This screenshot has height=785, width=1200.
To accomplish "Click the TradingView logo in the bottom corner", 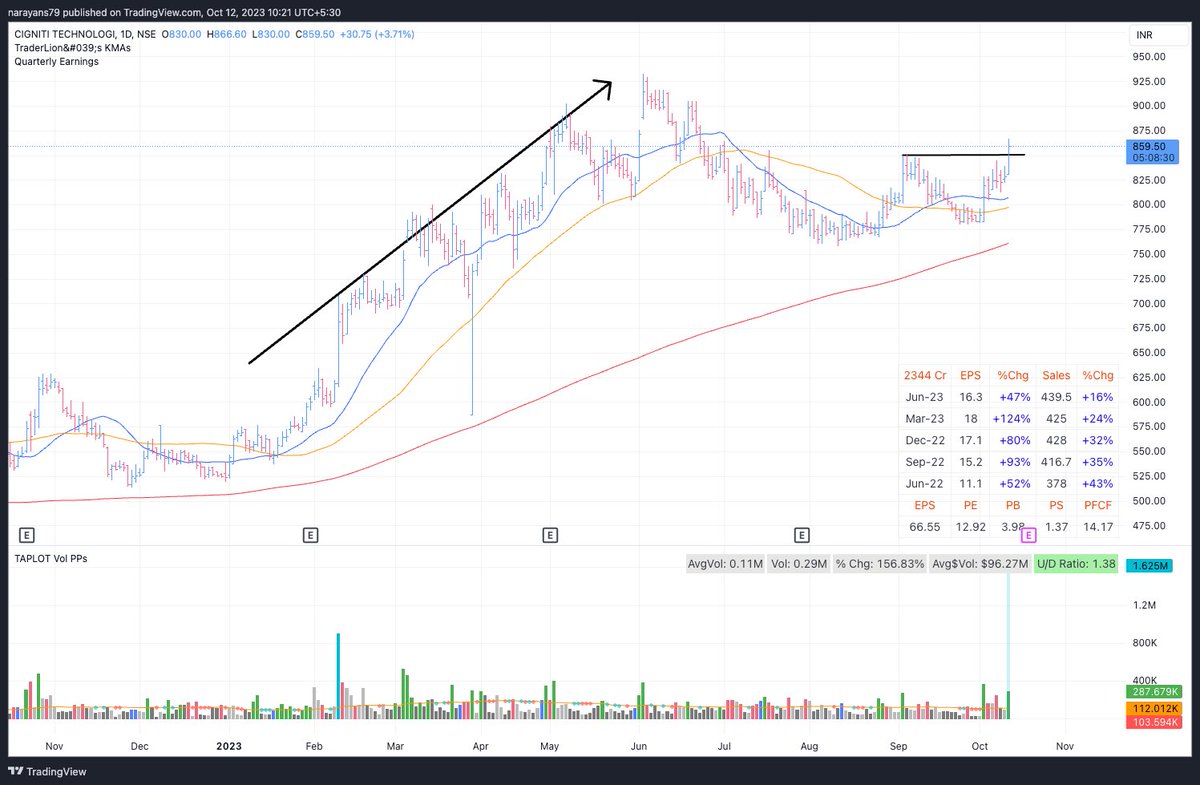I will [x=45, y=772].
